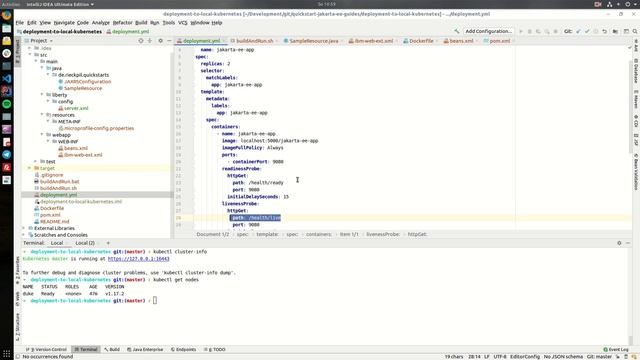Switch to the pom.xml editor tab
The image size is (640, 360).
tap(499, 41)
